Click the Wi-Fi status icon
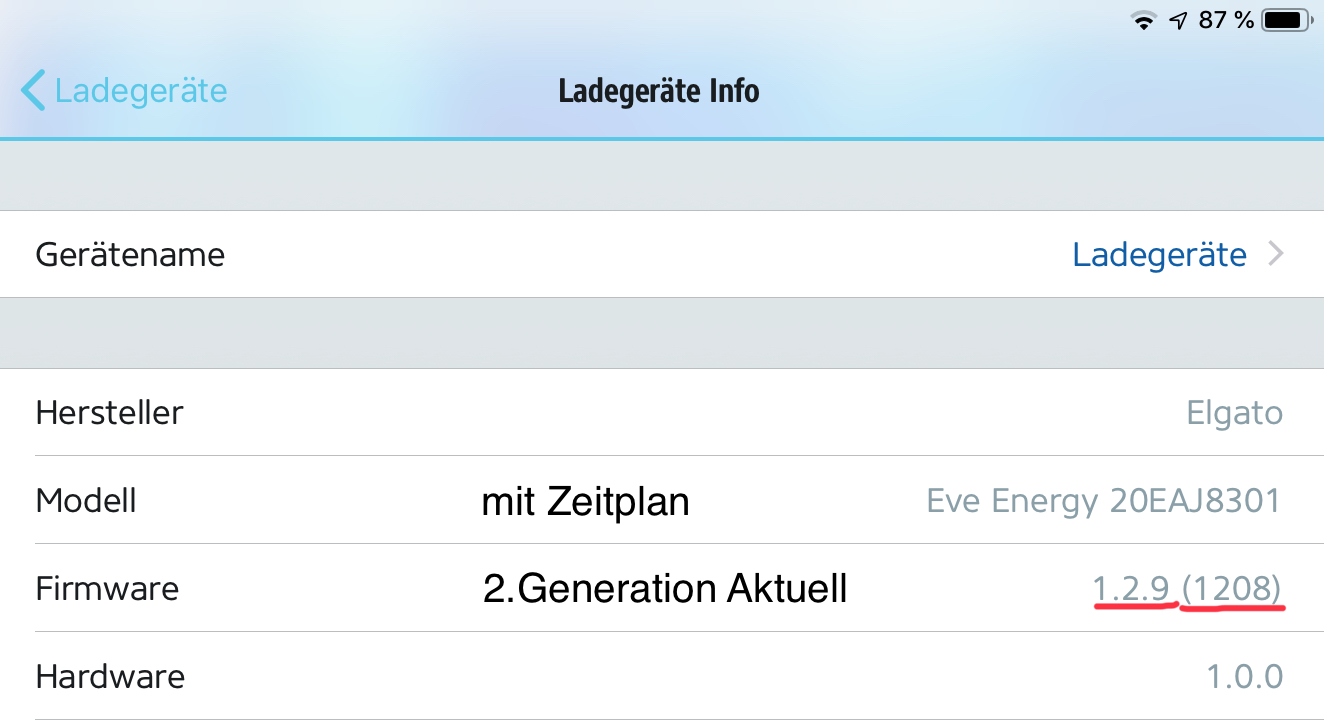This screenshot has width=1324, height=726. [1142, 20]
